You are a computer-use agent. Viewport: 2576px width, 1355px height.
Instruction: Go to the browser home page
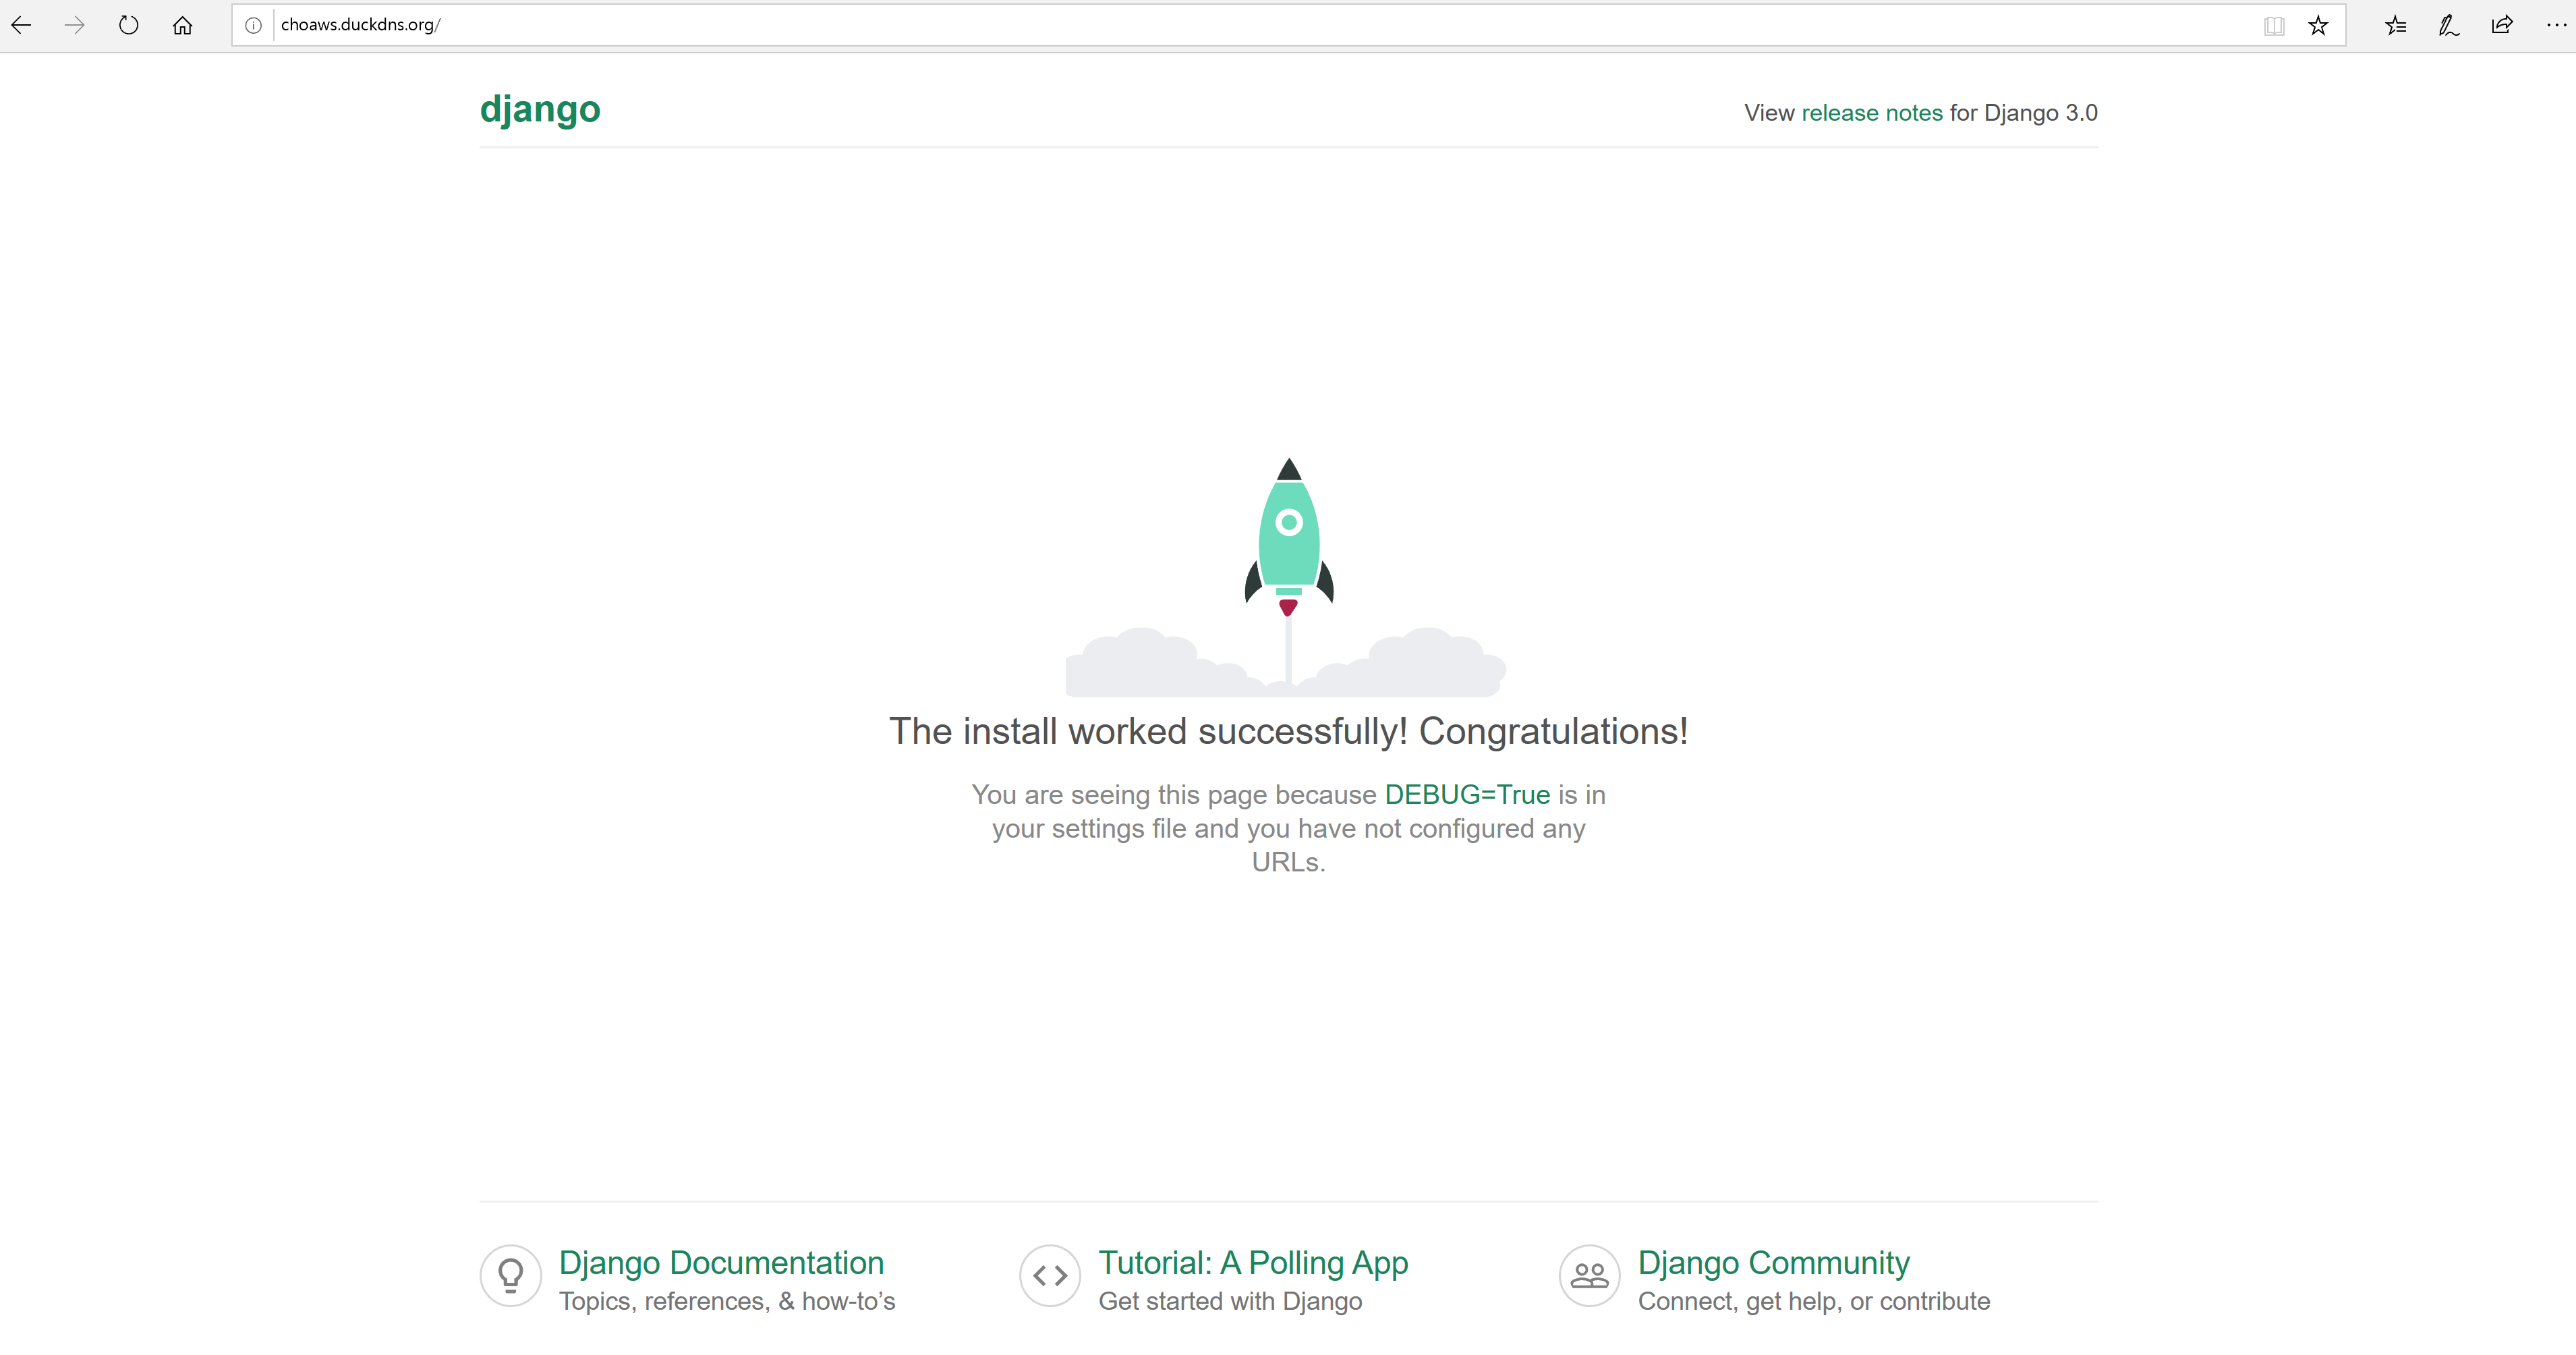[x=182, y=25]
